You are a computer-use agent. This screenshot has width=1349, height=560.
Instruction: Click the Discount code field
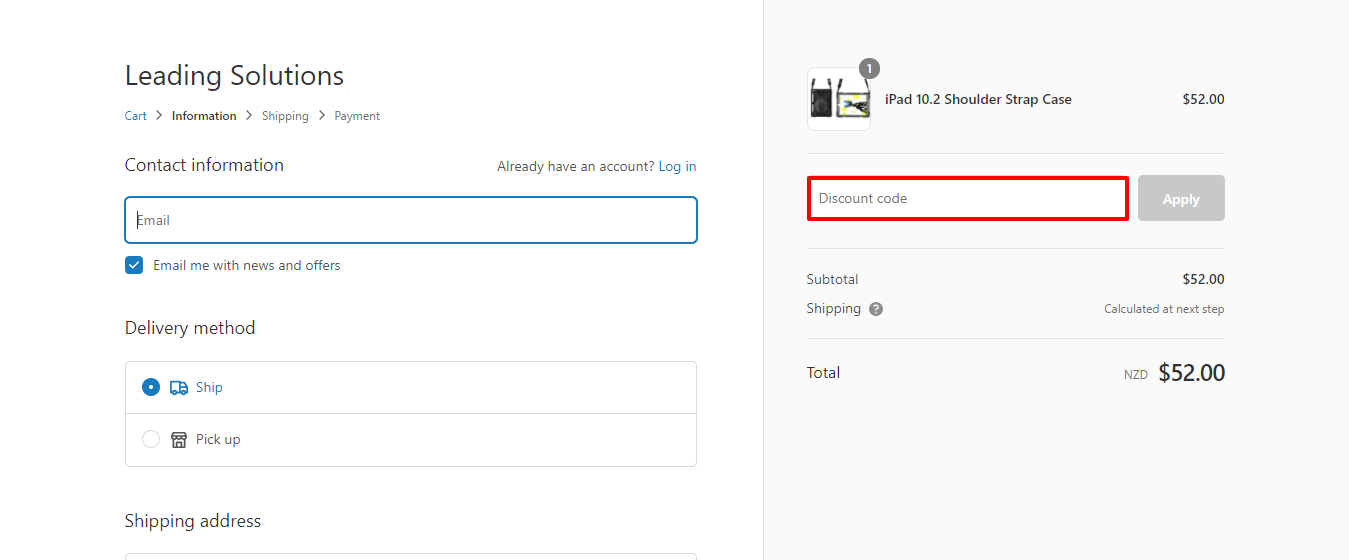(968, 198)
